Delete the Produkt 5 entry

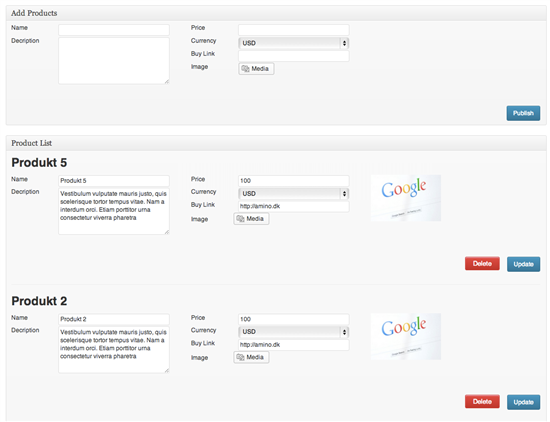(x=482, y=264)
